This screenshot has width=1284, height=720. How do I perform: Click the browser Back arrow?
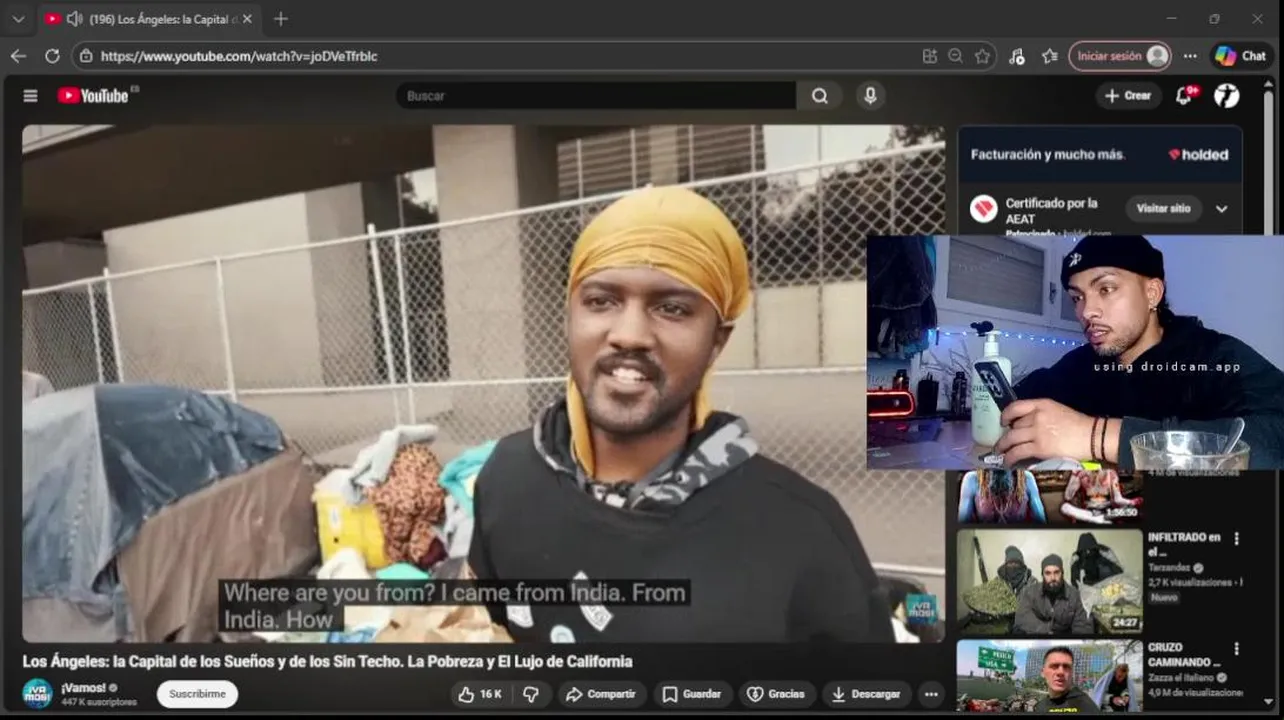click(18, 56)
